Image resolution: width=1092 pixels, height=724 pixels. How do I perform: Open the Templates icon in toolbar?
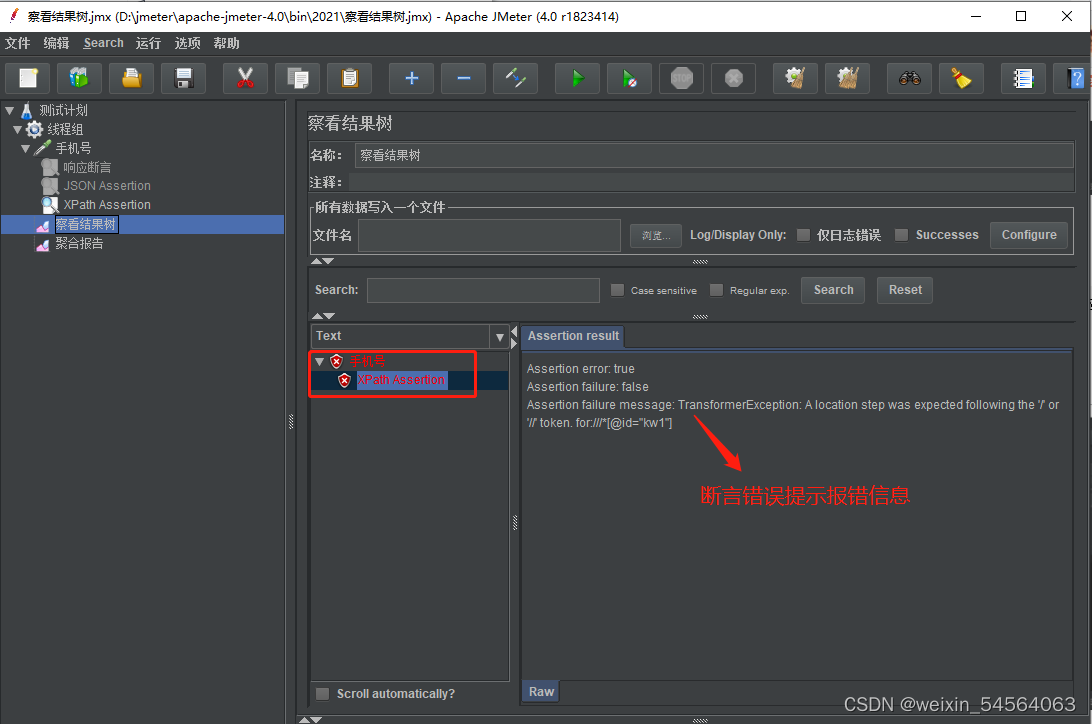79,78
